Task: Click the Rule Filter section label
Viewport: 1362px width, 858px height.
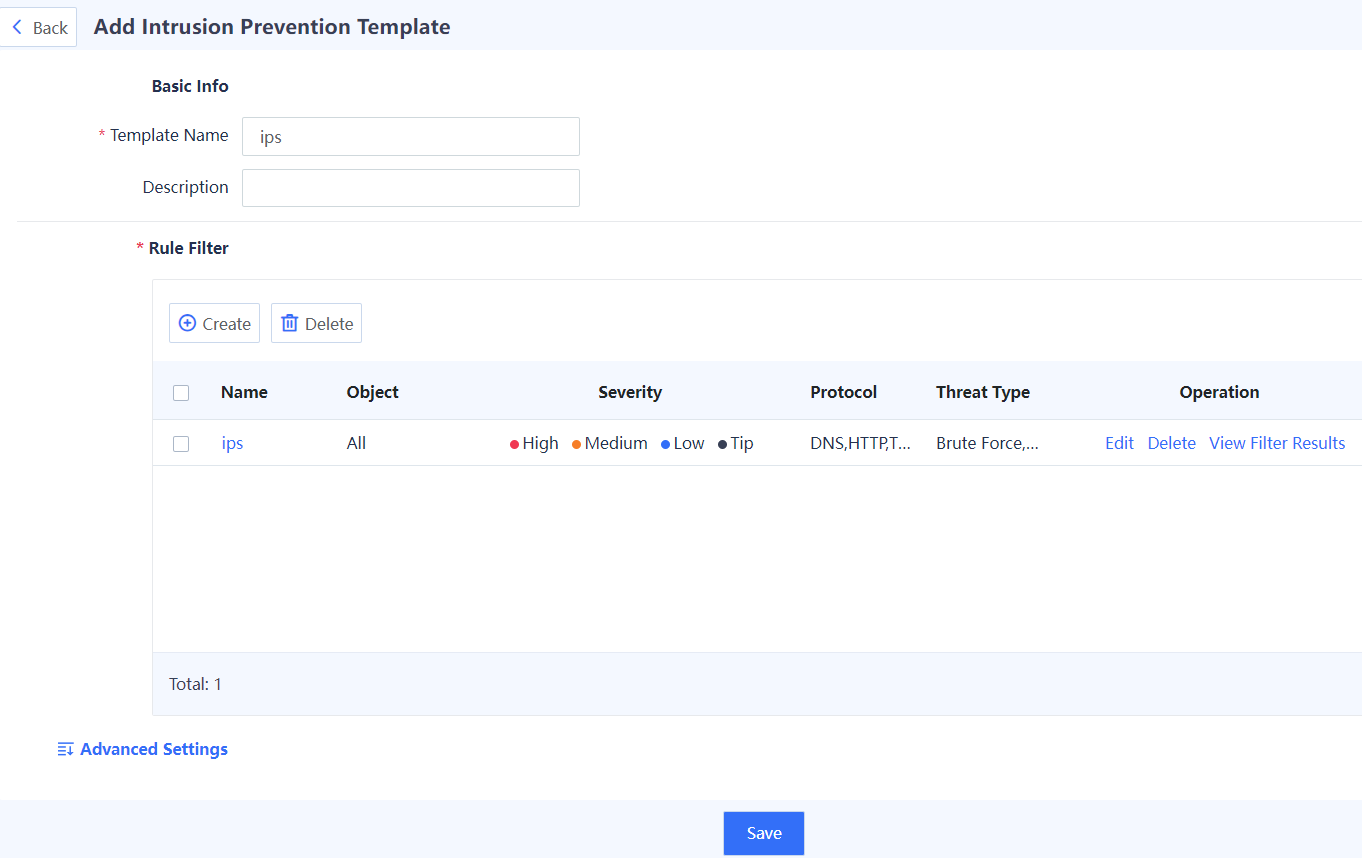Action: tap(188, 248)
